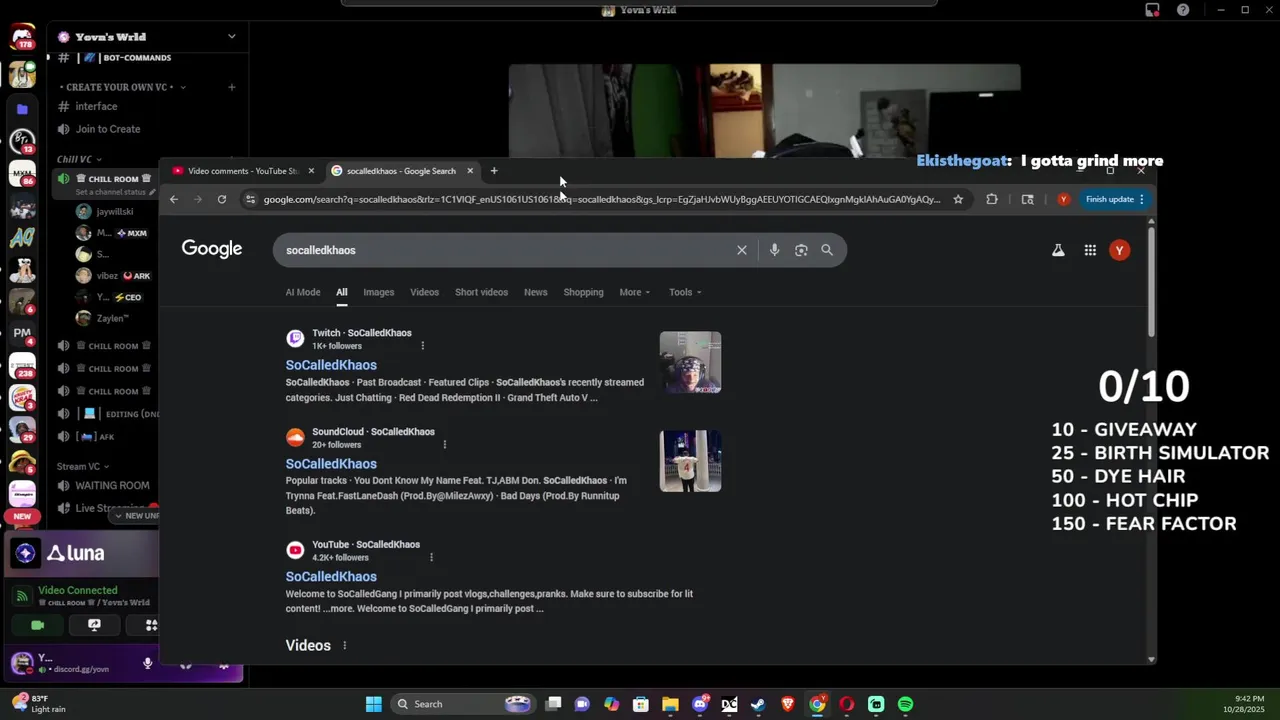Open Chrome profile avatar in toolbar
1280x720 pixels.
pyautogui.click(x=1063, y=199)
